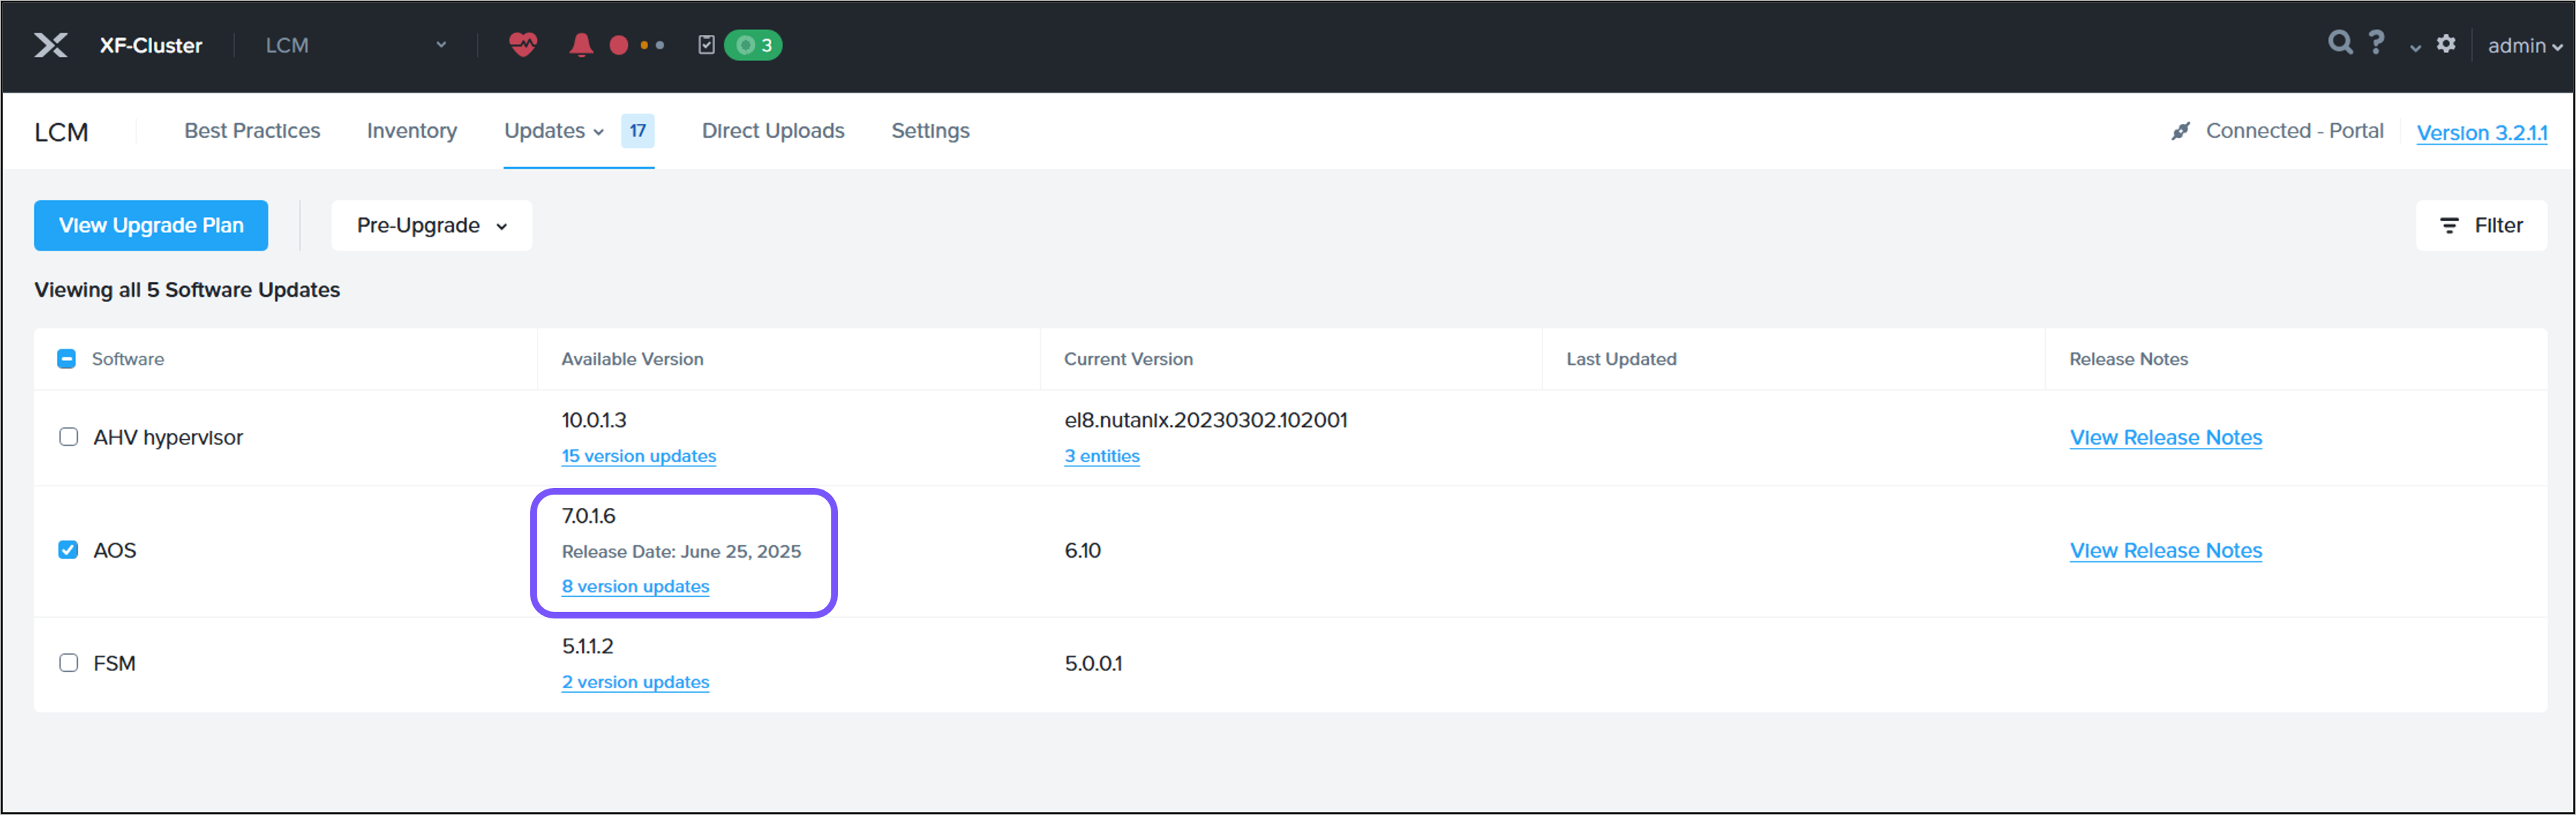Open help question mark icon
Screen dimensions: 2576x815
2377,43
